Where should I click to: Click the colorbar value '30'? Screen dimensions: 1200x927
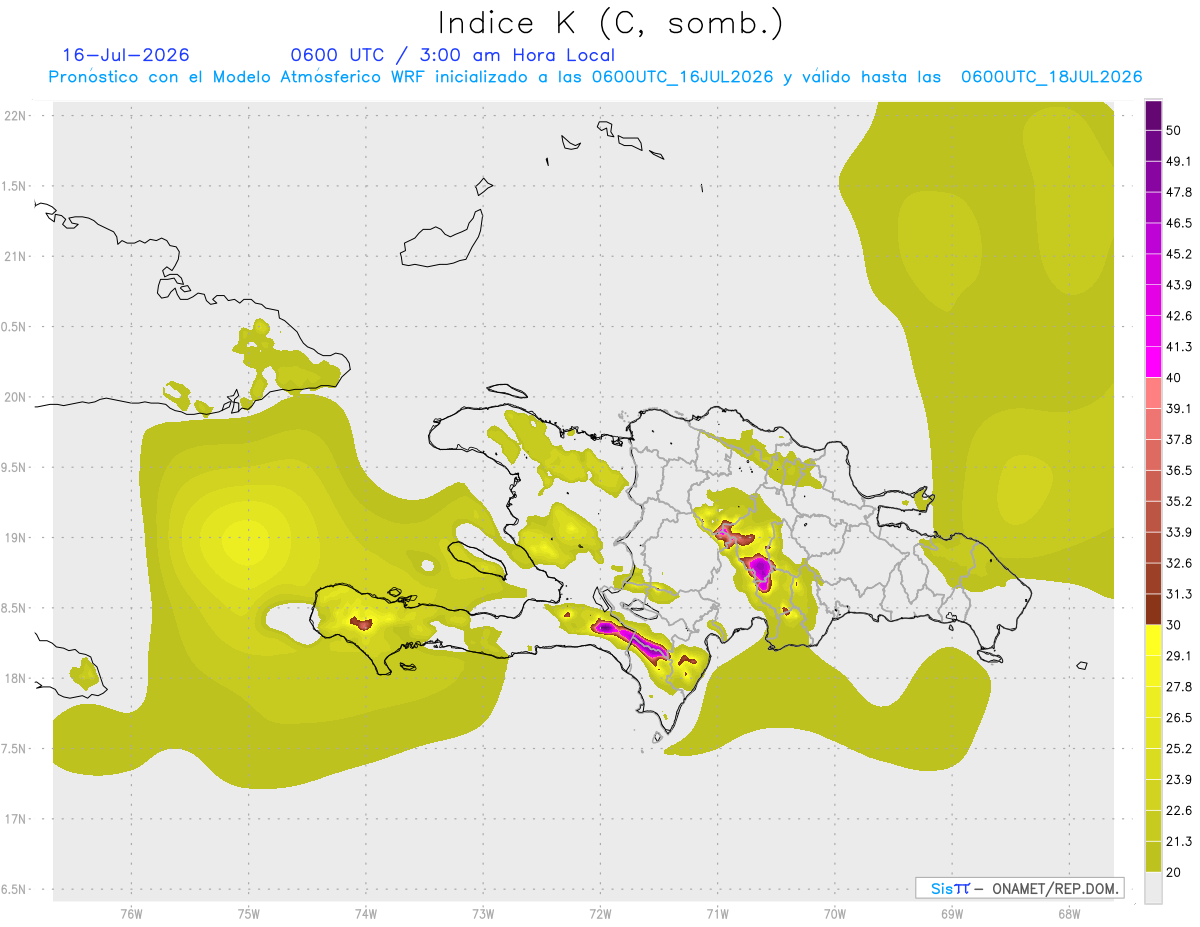point(1176,625)
